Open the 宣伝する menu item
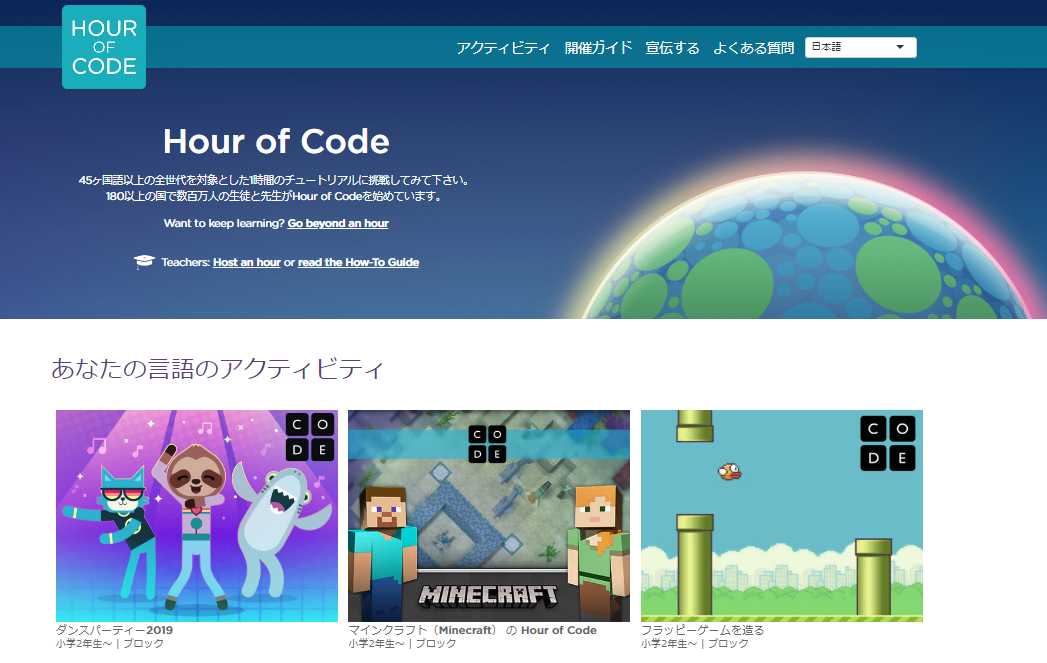This screenshot has height=663, width=1047. click(x=672, y=47)
